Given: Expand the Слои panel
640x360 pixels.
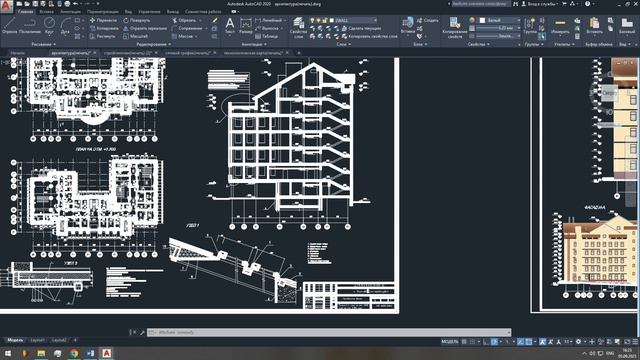Looking at the screenshot, I should (x=344, y=44).
